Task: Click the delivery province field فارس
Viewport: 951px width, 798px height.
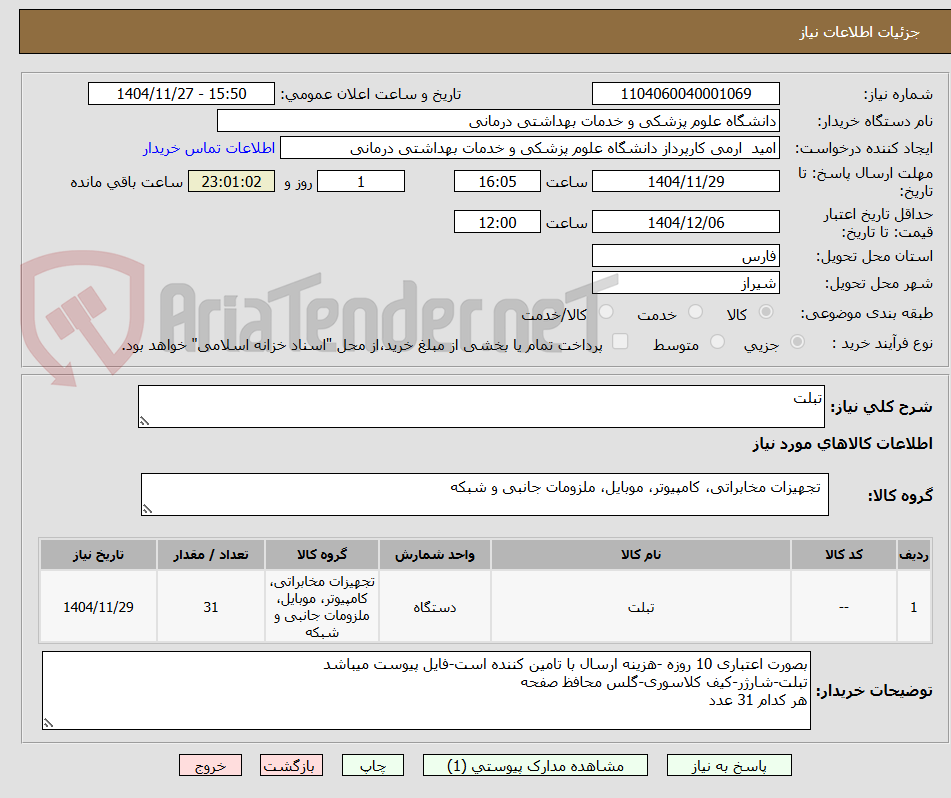Action: tap(685, 256)
